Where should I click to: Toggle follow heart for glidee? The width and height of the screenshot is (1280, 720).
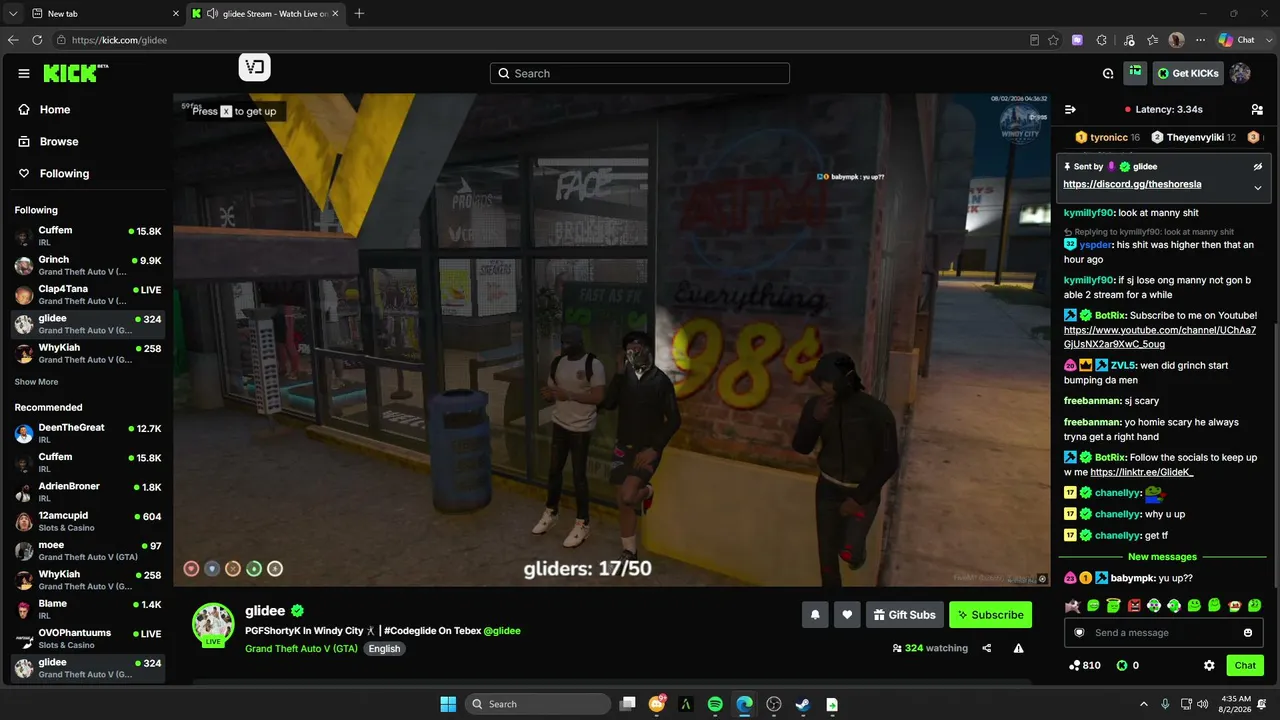click(x=847, y=615)
